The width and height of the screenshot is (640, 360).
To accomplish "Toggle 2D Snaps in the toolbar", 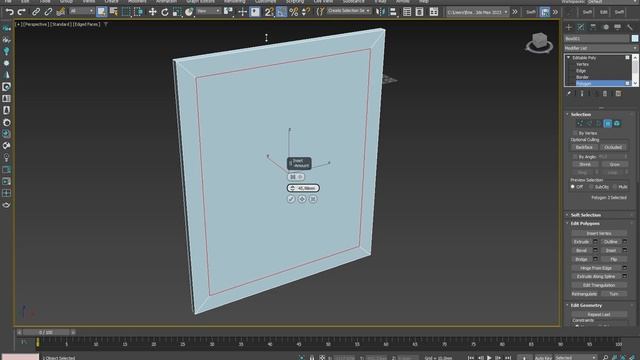I will [269, 12].
